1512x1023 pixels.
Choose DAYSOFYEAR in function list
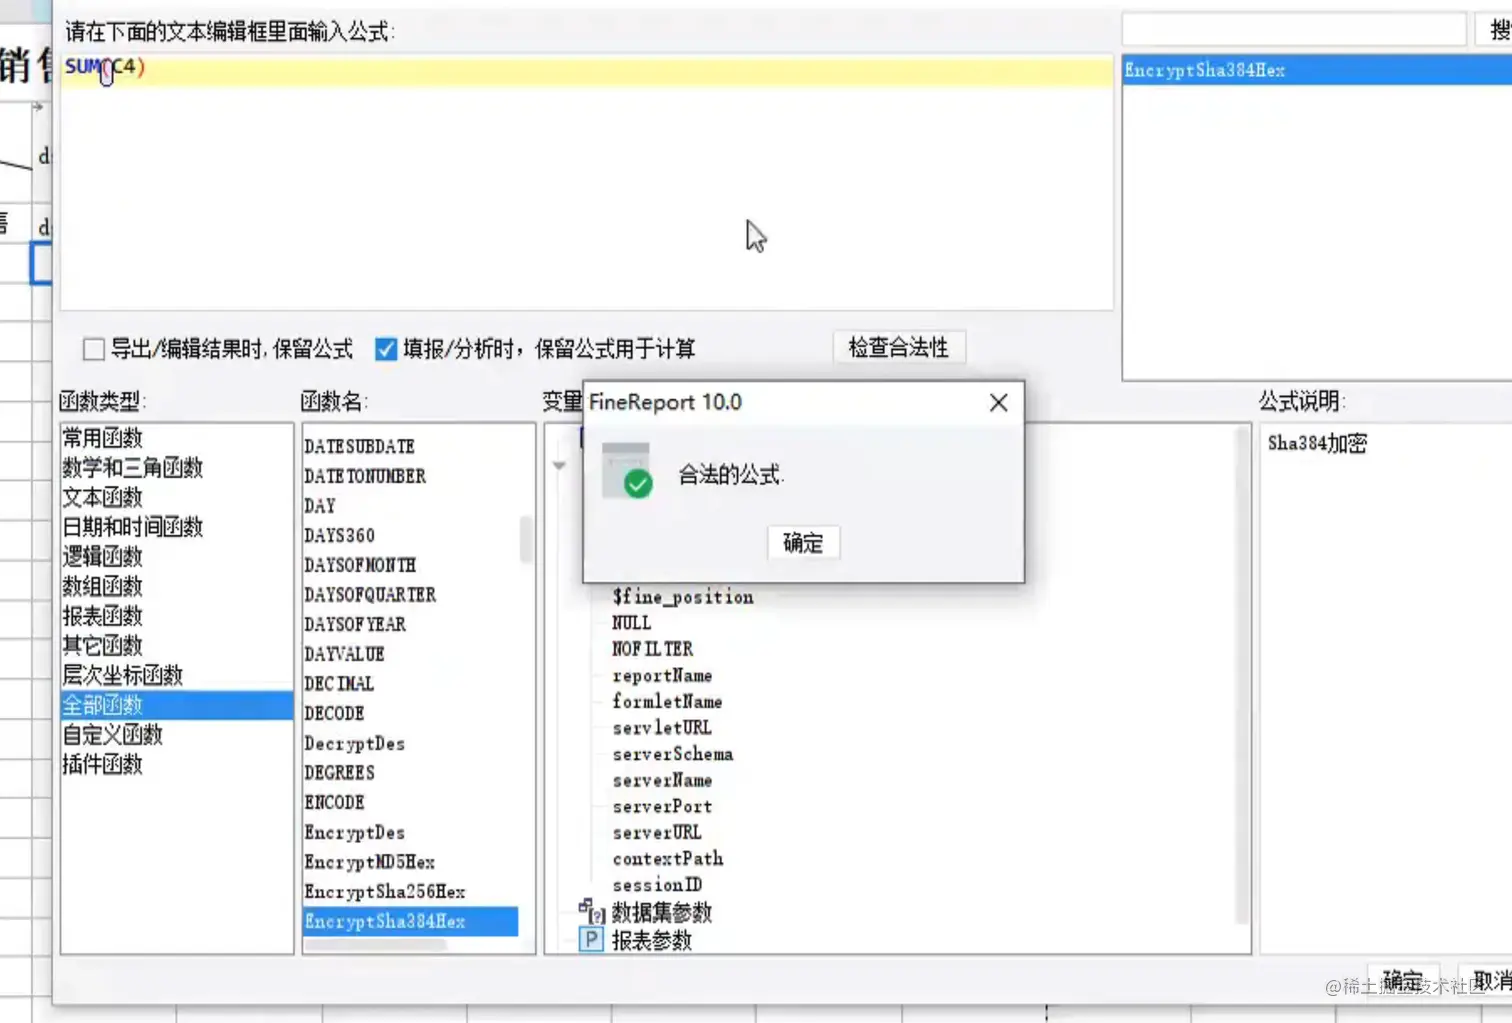coord(410,624)
